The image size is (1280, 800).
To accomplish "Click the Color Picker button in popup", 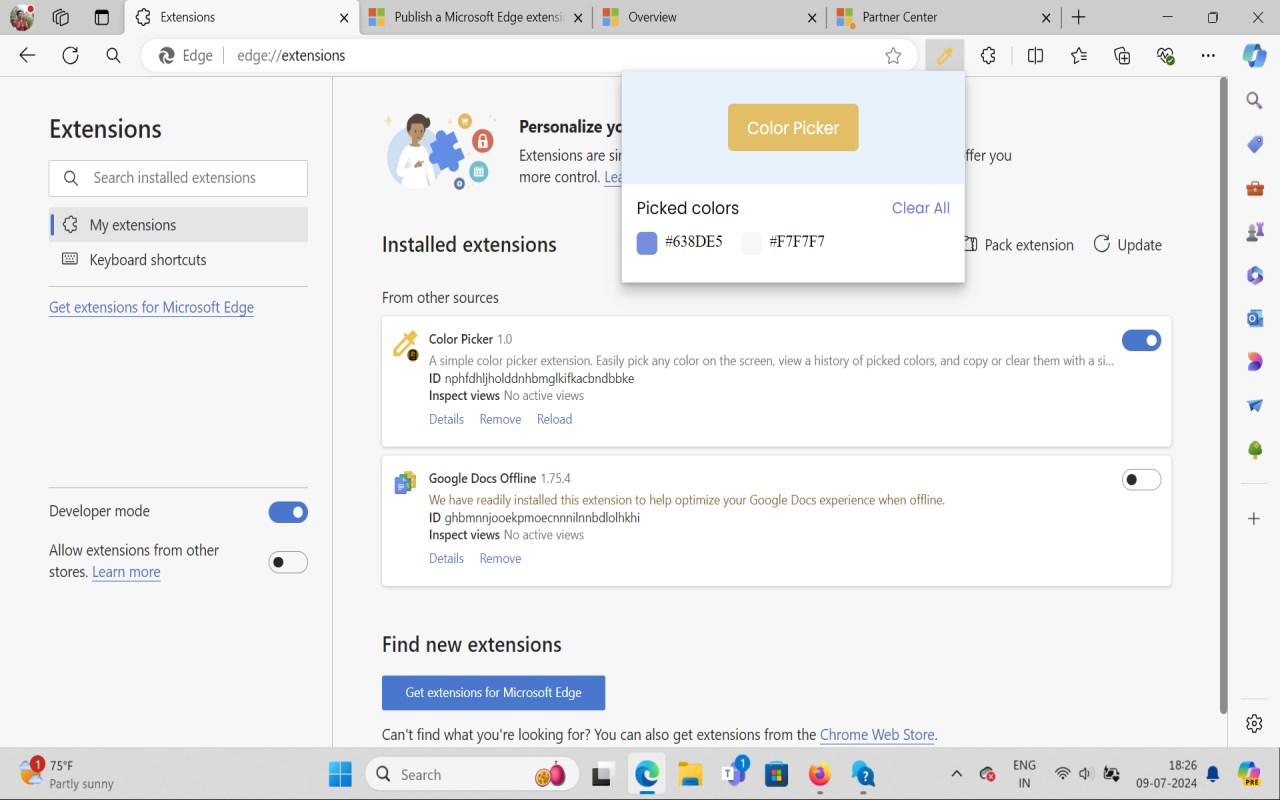I will (793, 128).
